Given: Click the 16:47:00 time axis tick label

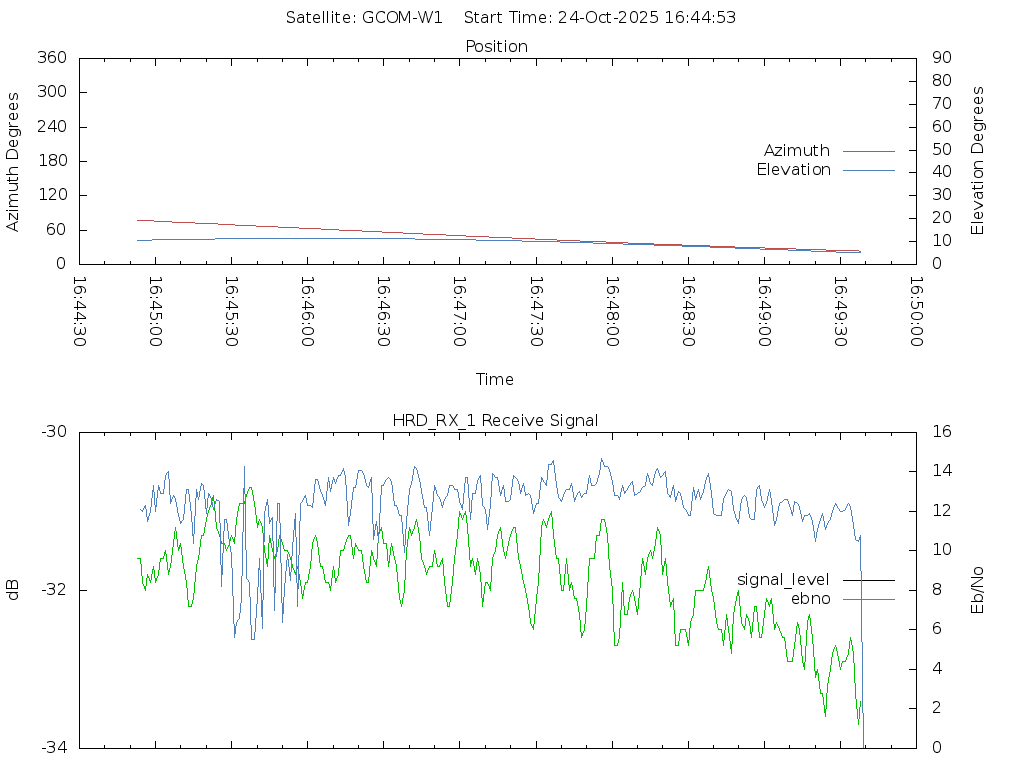Looking at the screenshot, I should pos(459,311).
